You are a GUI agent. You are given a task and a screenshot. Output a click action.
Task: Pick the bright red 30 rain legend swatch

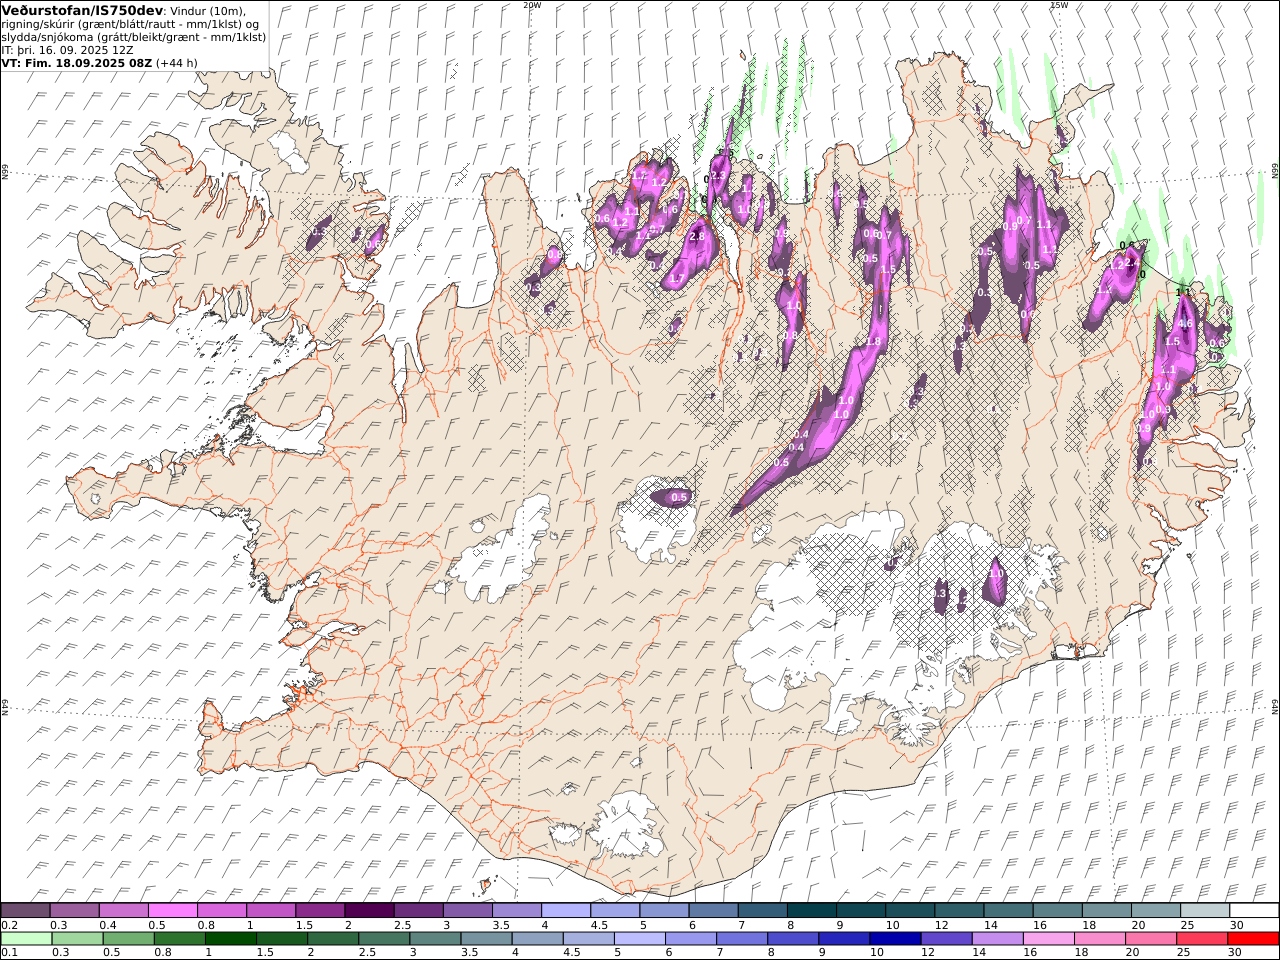coord(1253,939)
